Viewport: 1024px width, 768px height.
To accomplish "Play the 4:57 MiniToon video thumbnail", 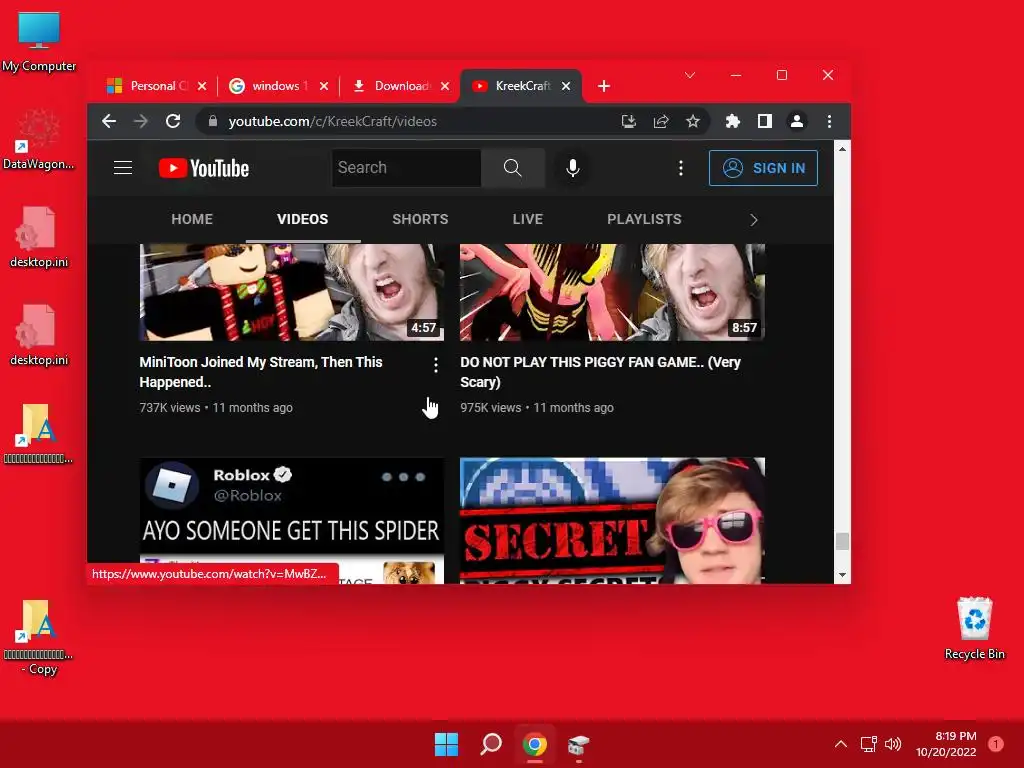I will (291, 292).
